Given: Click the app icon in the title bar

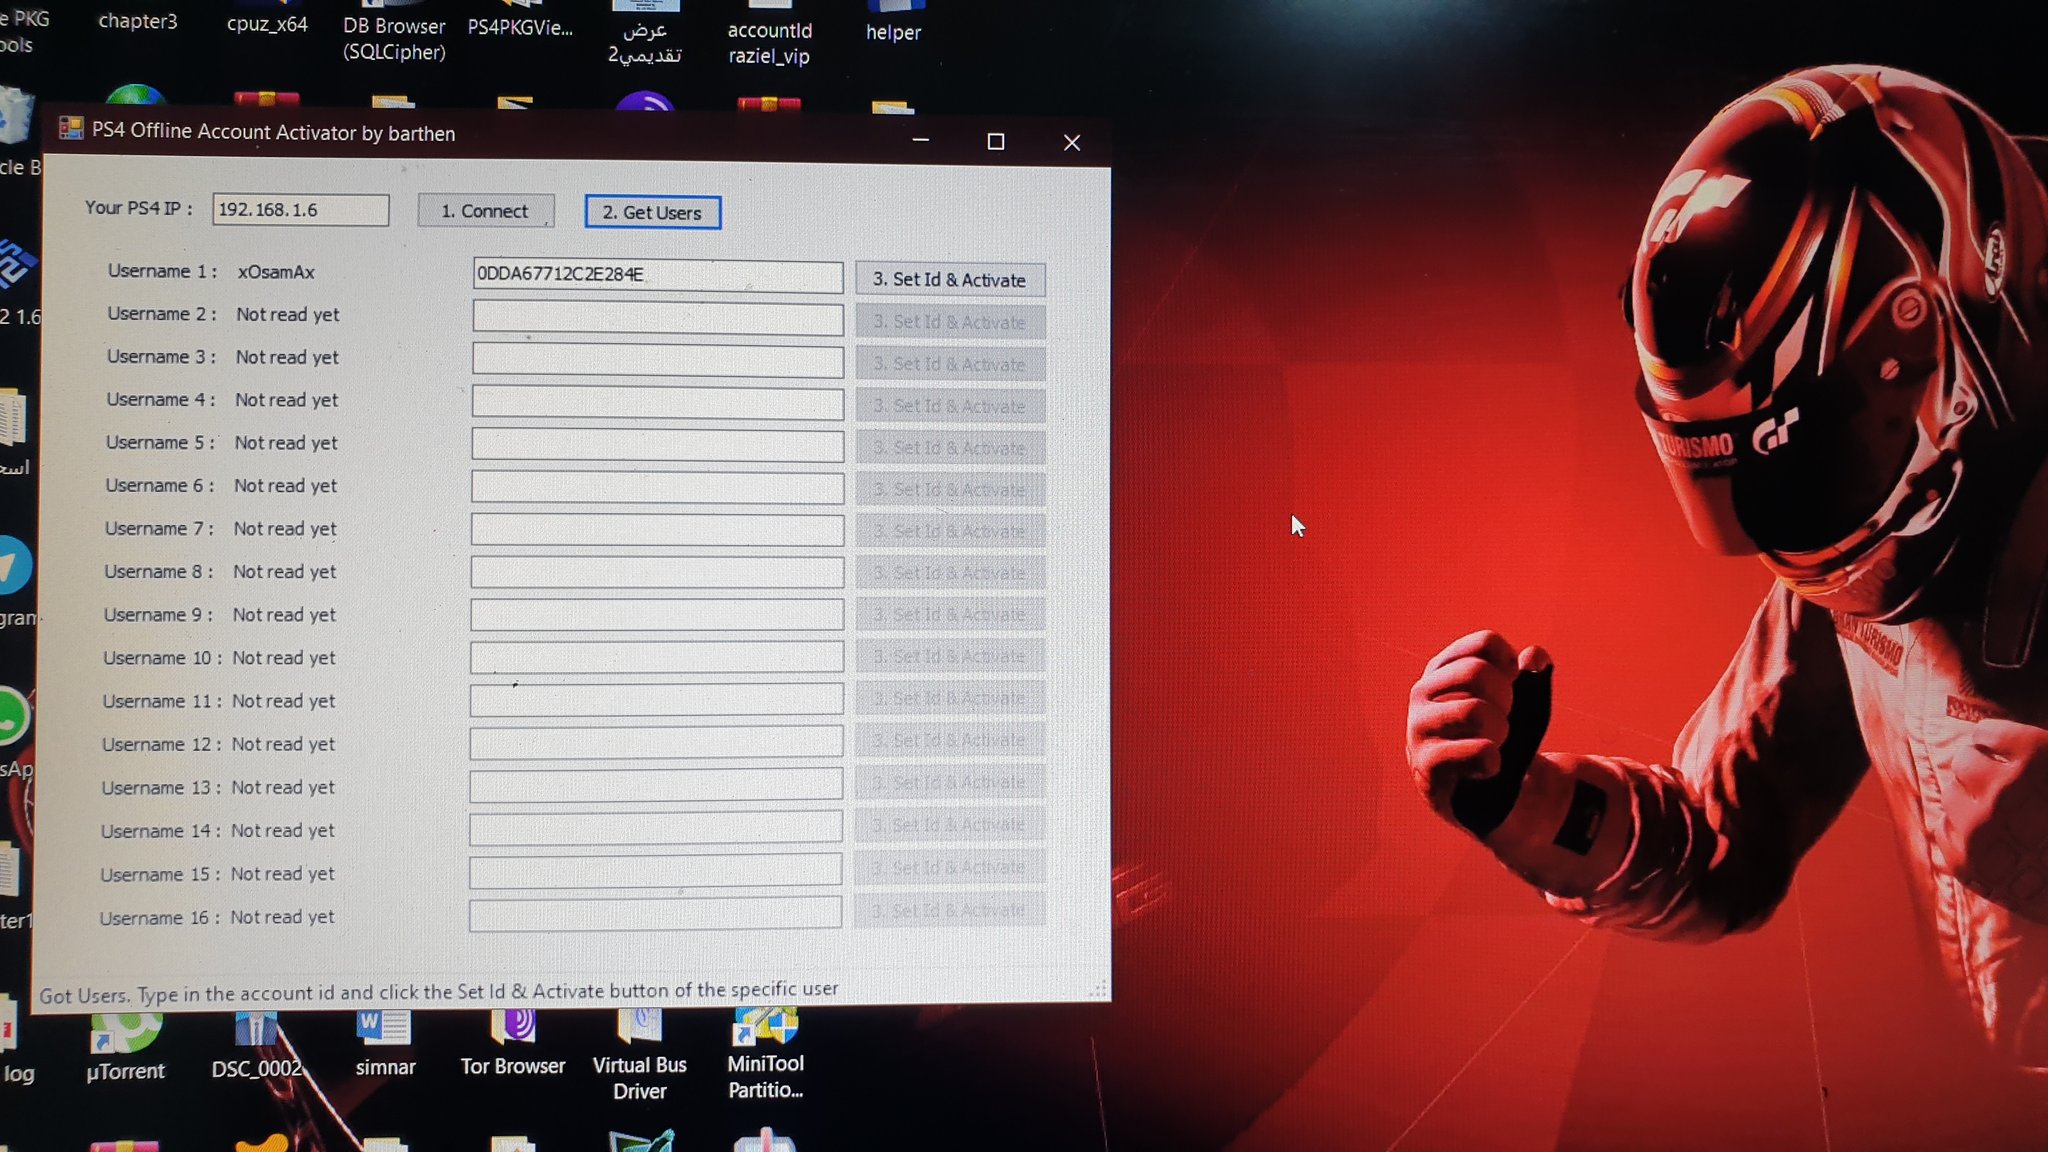Looking at the screenshot, I should (x=71, y=128).
